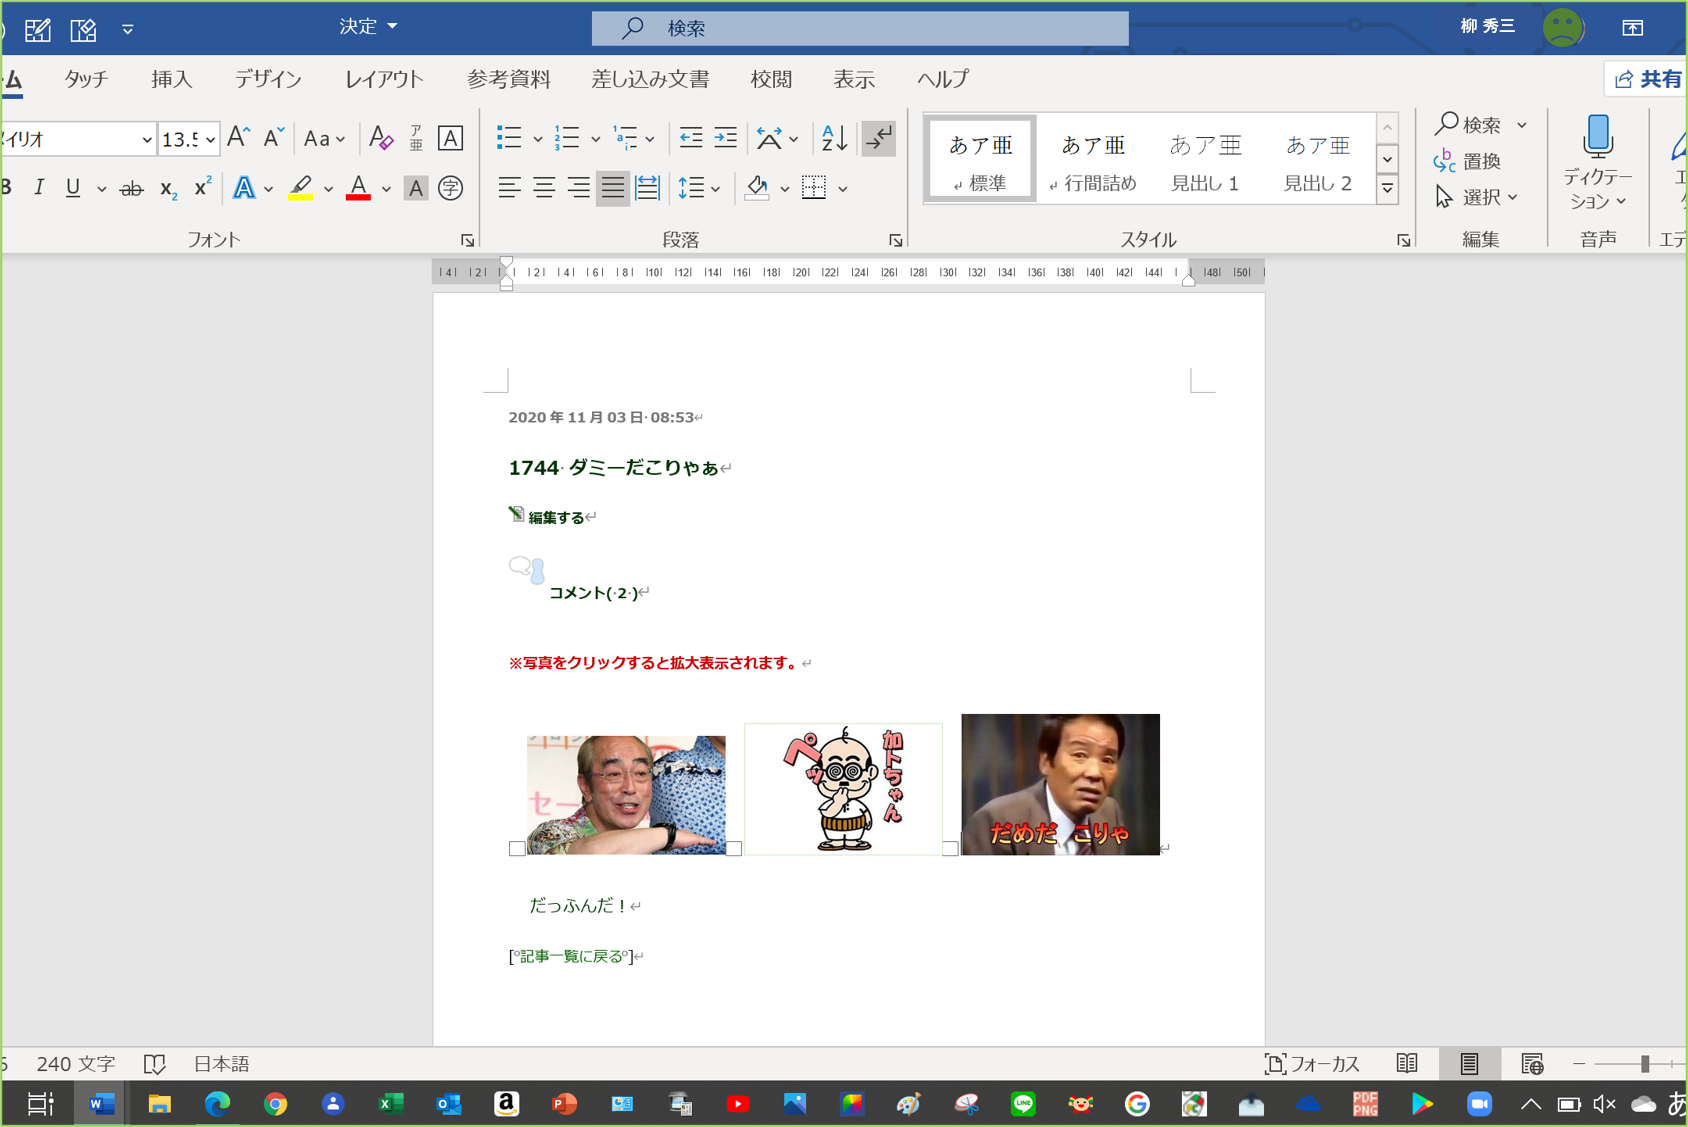Toggle superscript formatting
This screenshot has height=1127, width=1688.
click(x=202, y=187)
